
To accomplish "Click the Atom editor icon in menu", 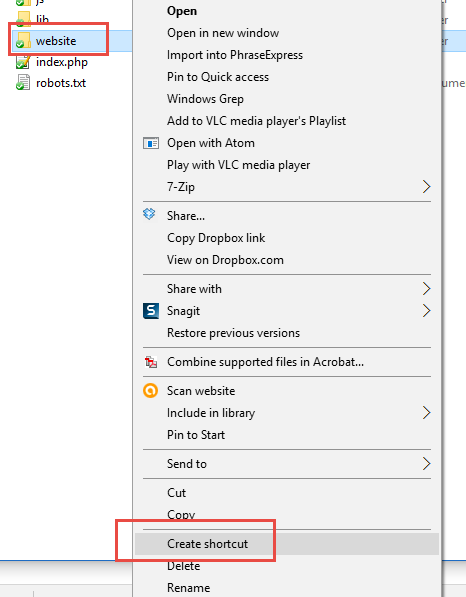I will pos(151,143).
